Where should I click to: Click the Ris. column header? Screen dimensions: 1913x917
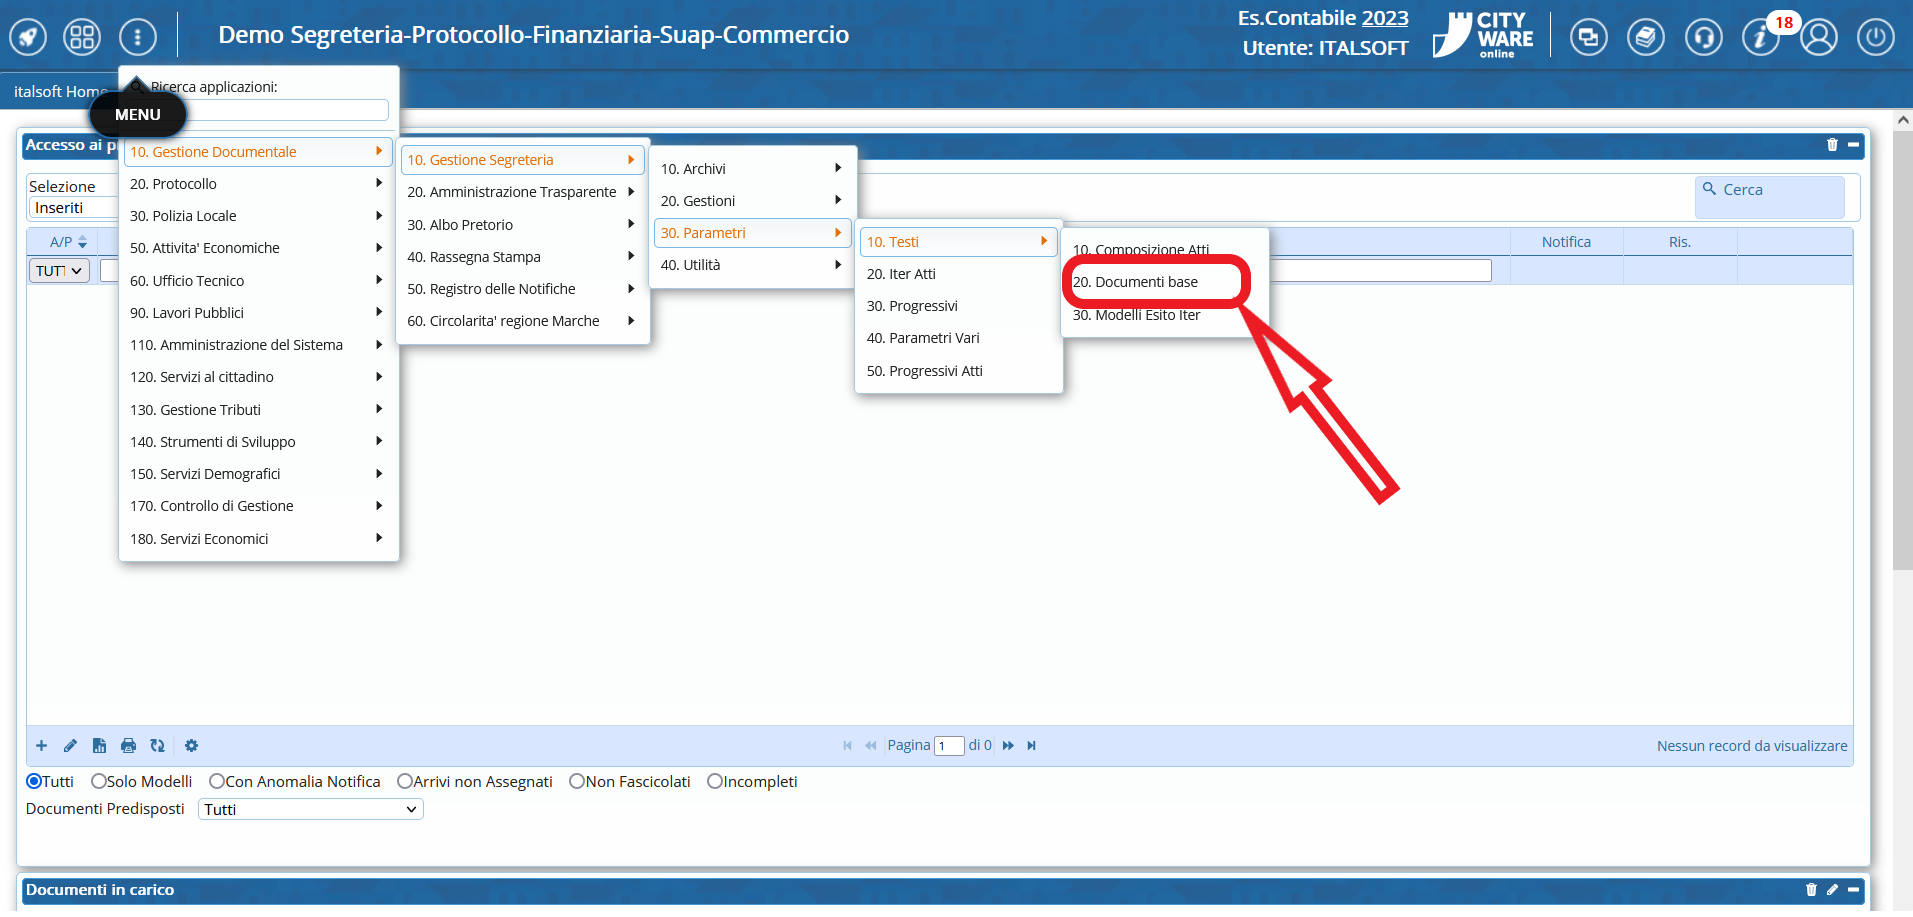pos(1680,242)
